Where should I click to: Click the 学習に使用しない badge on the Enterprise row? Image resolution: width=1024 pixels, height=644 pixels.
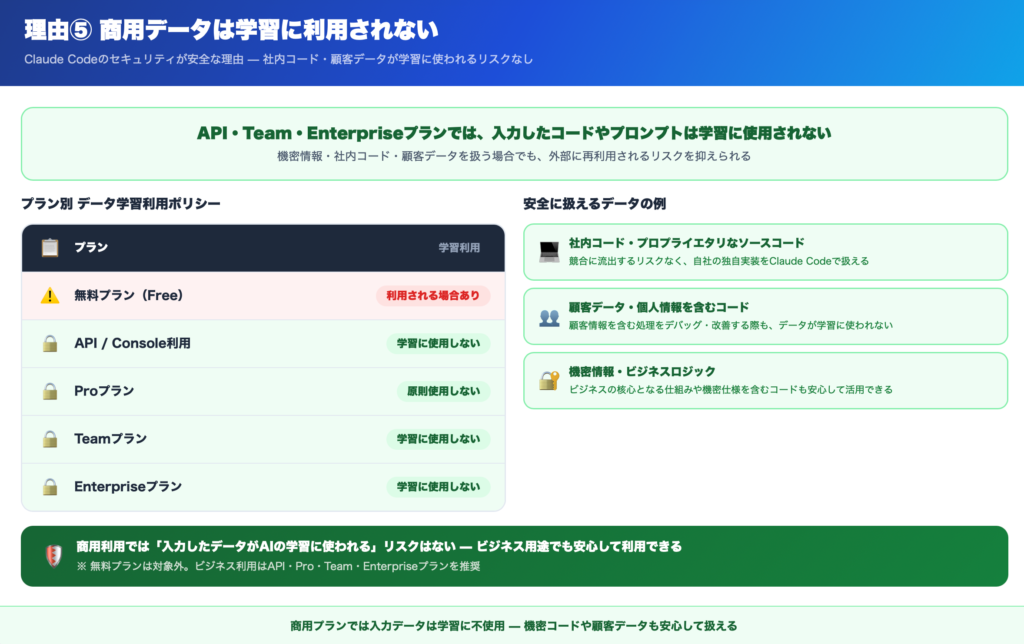pos(438,487)
